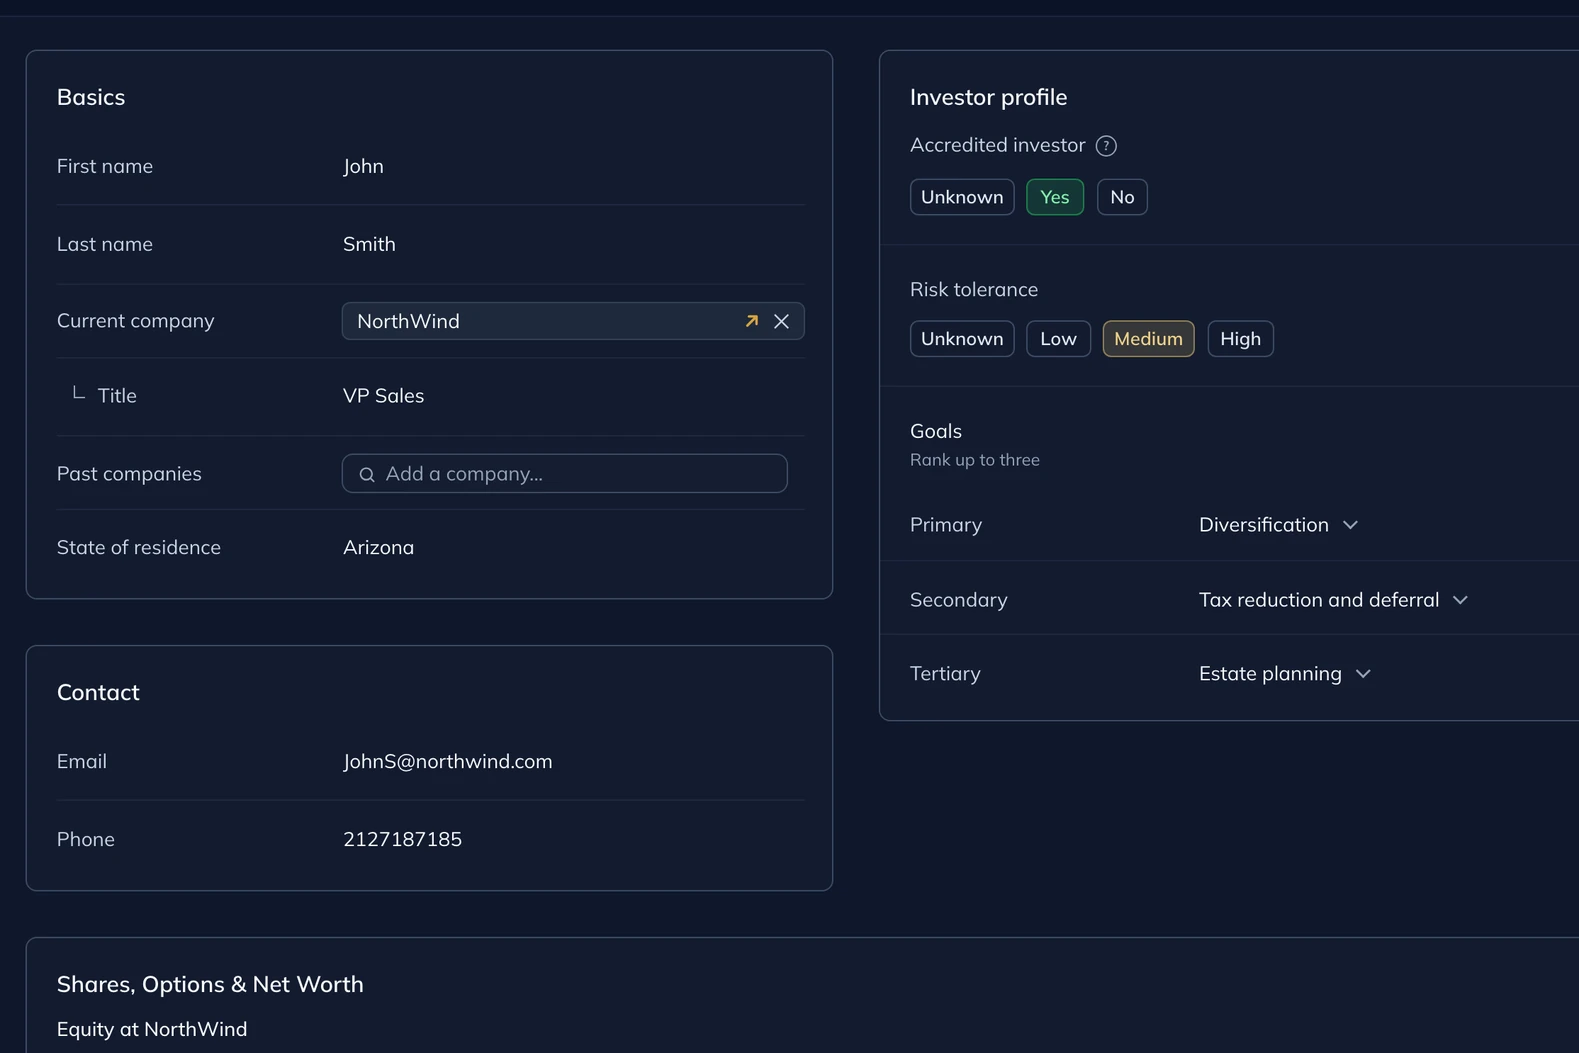The height and width of the screenshot is (1053, 1579).
Task: Set accredited investor to Unknown
Action: click(x=962, y=197)
